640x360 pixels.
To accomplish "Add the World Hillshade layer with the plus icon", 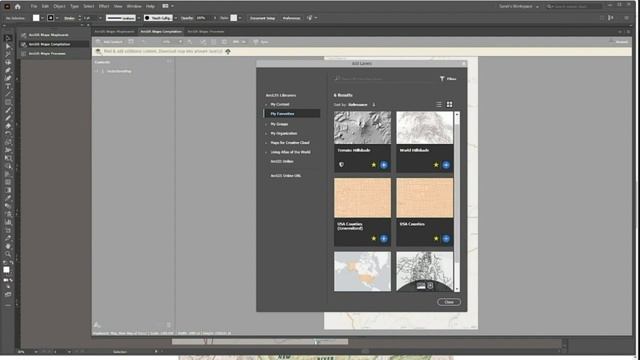I will [x=446, y=165].
